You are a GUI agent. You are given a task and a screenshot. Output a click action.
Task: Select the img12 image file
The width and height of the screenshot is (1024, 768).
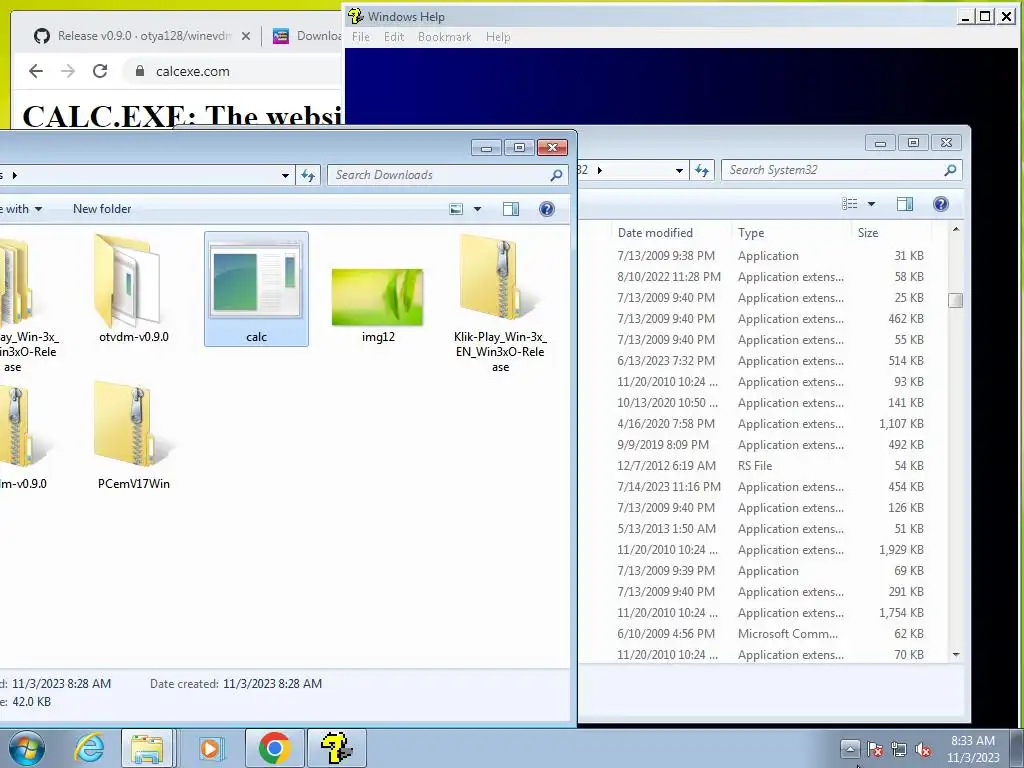[377, 305]
